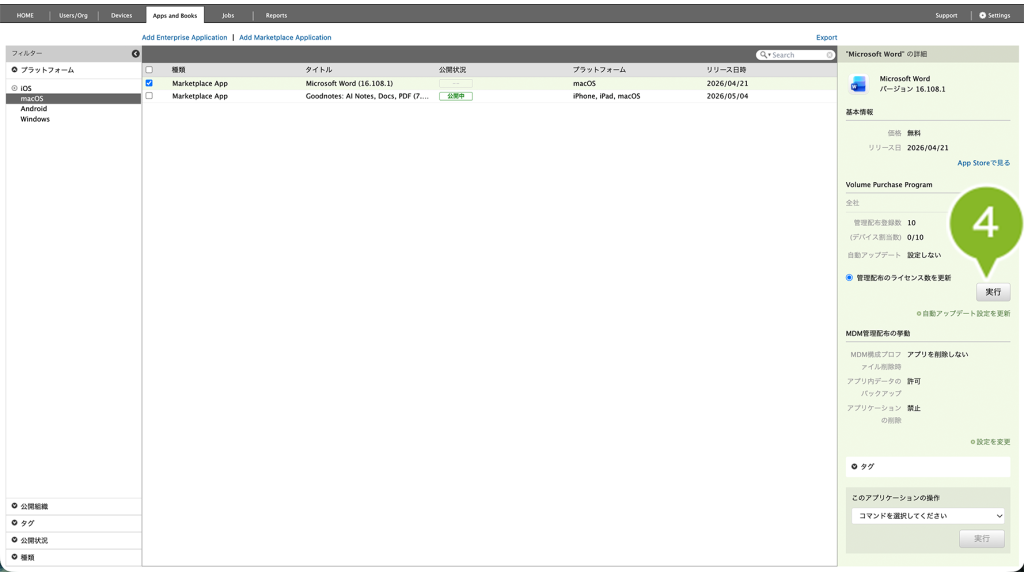Click the Microsoft Word app icon
The width and height of the screenshot is (1024, 576).
pyautogui.click(x=858, y=84)
